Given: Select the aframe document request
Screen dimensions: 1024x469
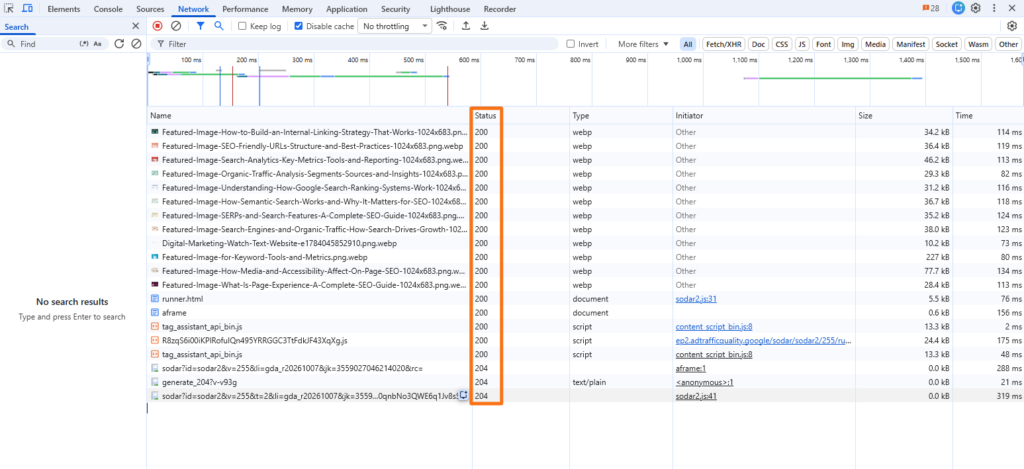Looking at the screenshot, I should [x=585, y=313].
